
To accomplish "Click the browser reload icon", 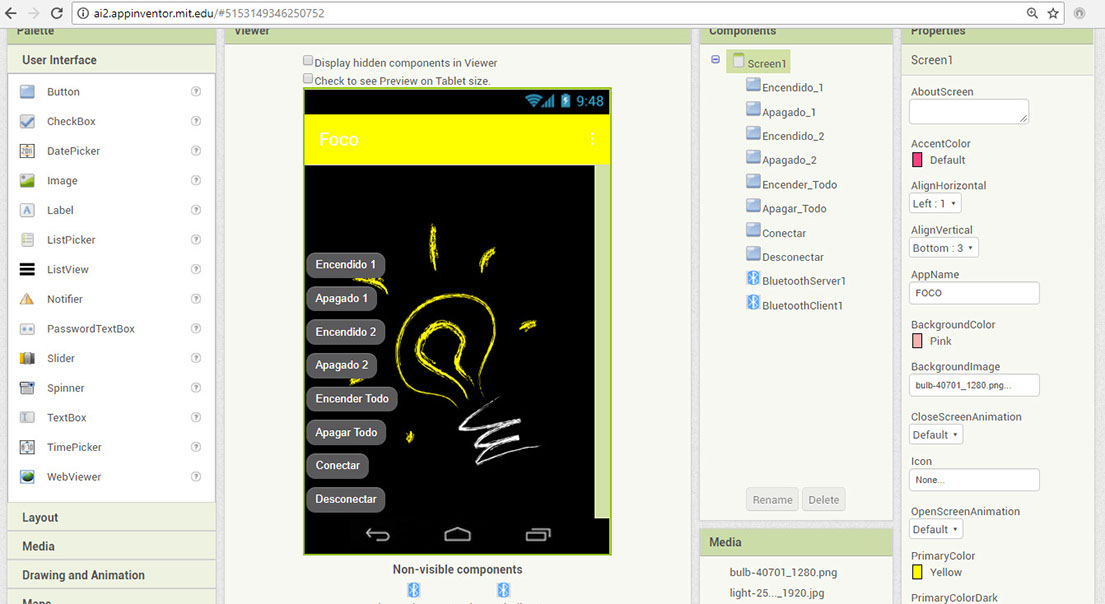I will tap(57, 13).
